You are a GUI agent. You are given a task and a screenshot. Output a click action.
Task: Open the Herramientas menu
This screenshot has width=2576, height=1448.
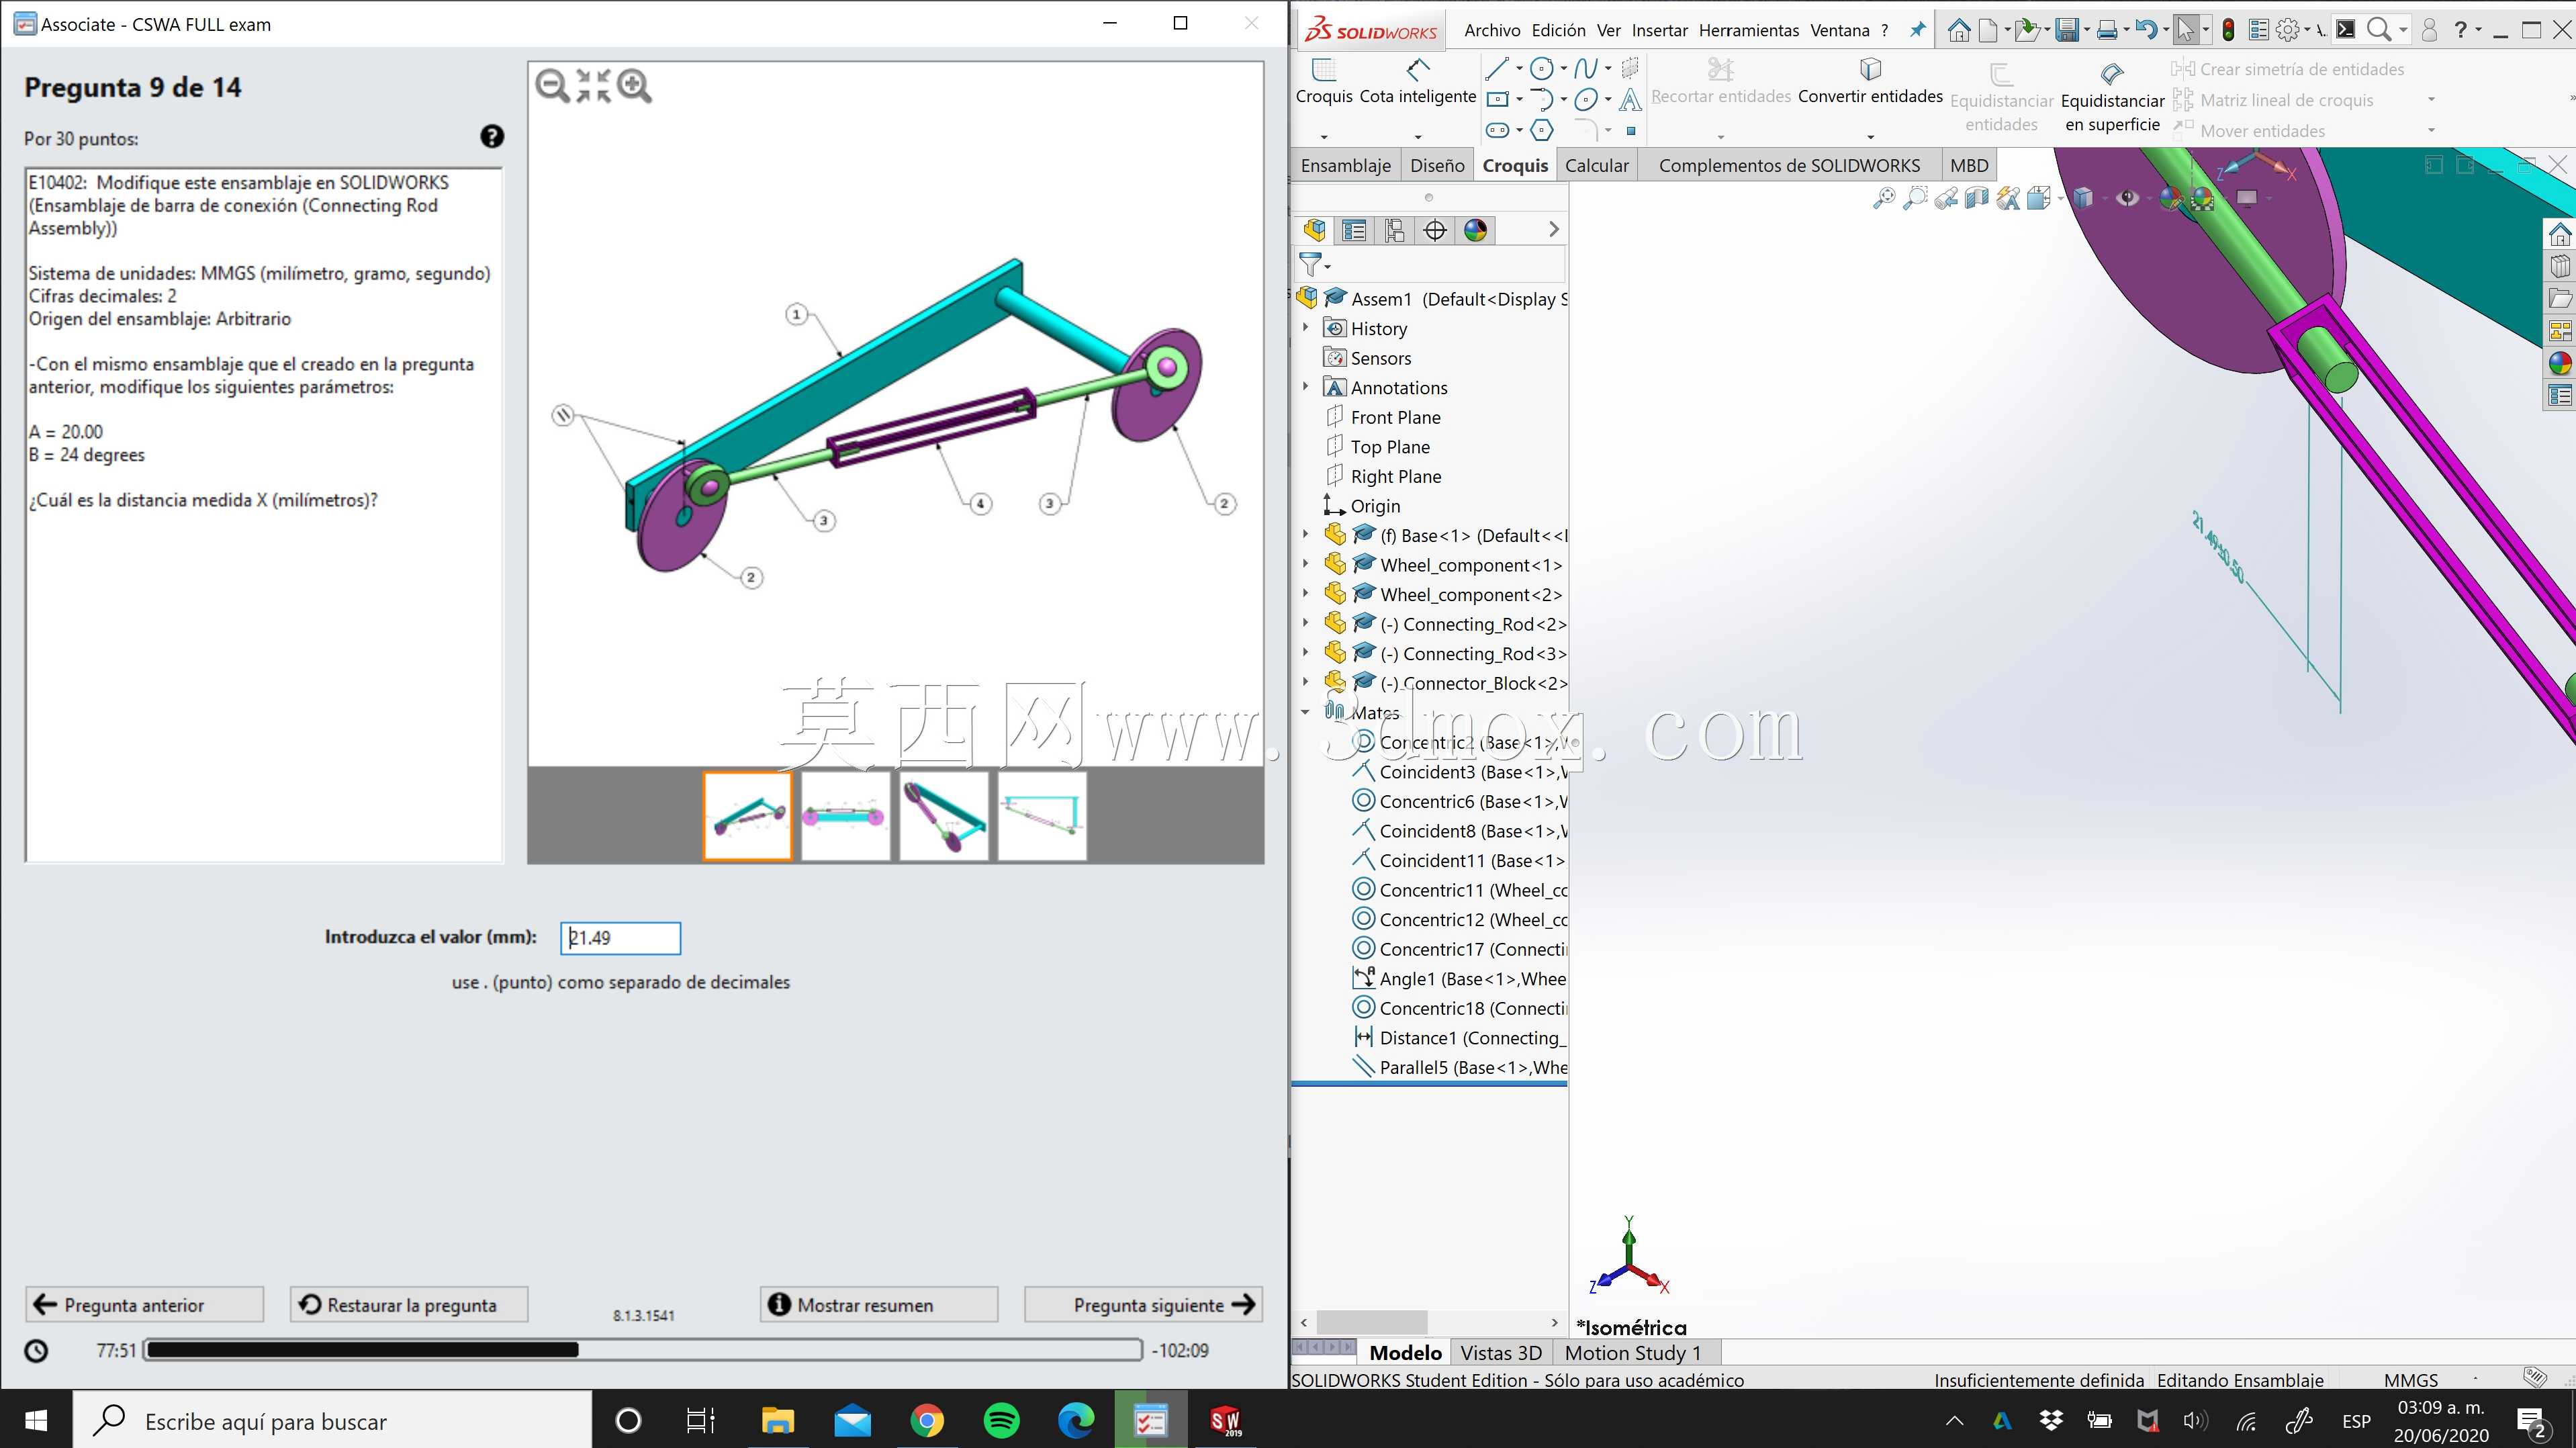click(x=1749, y=30)
